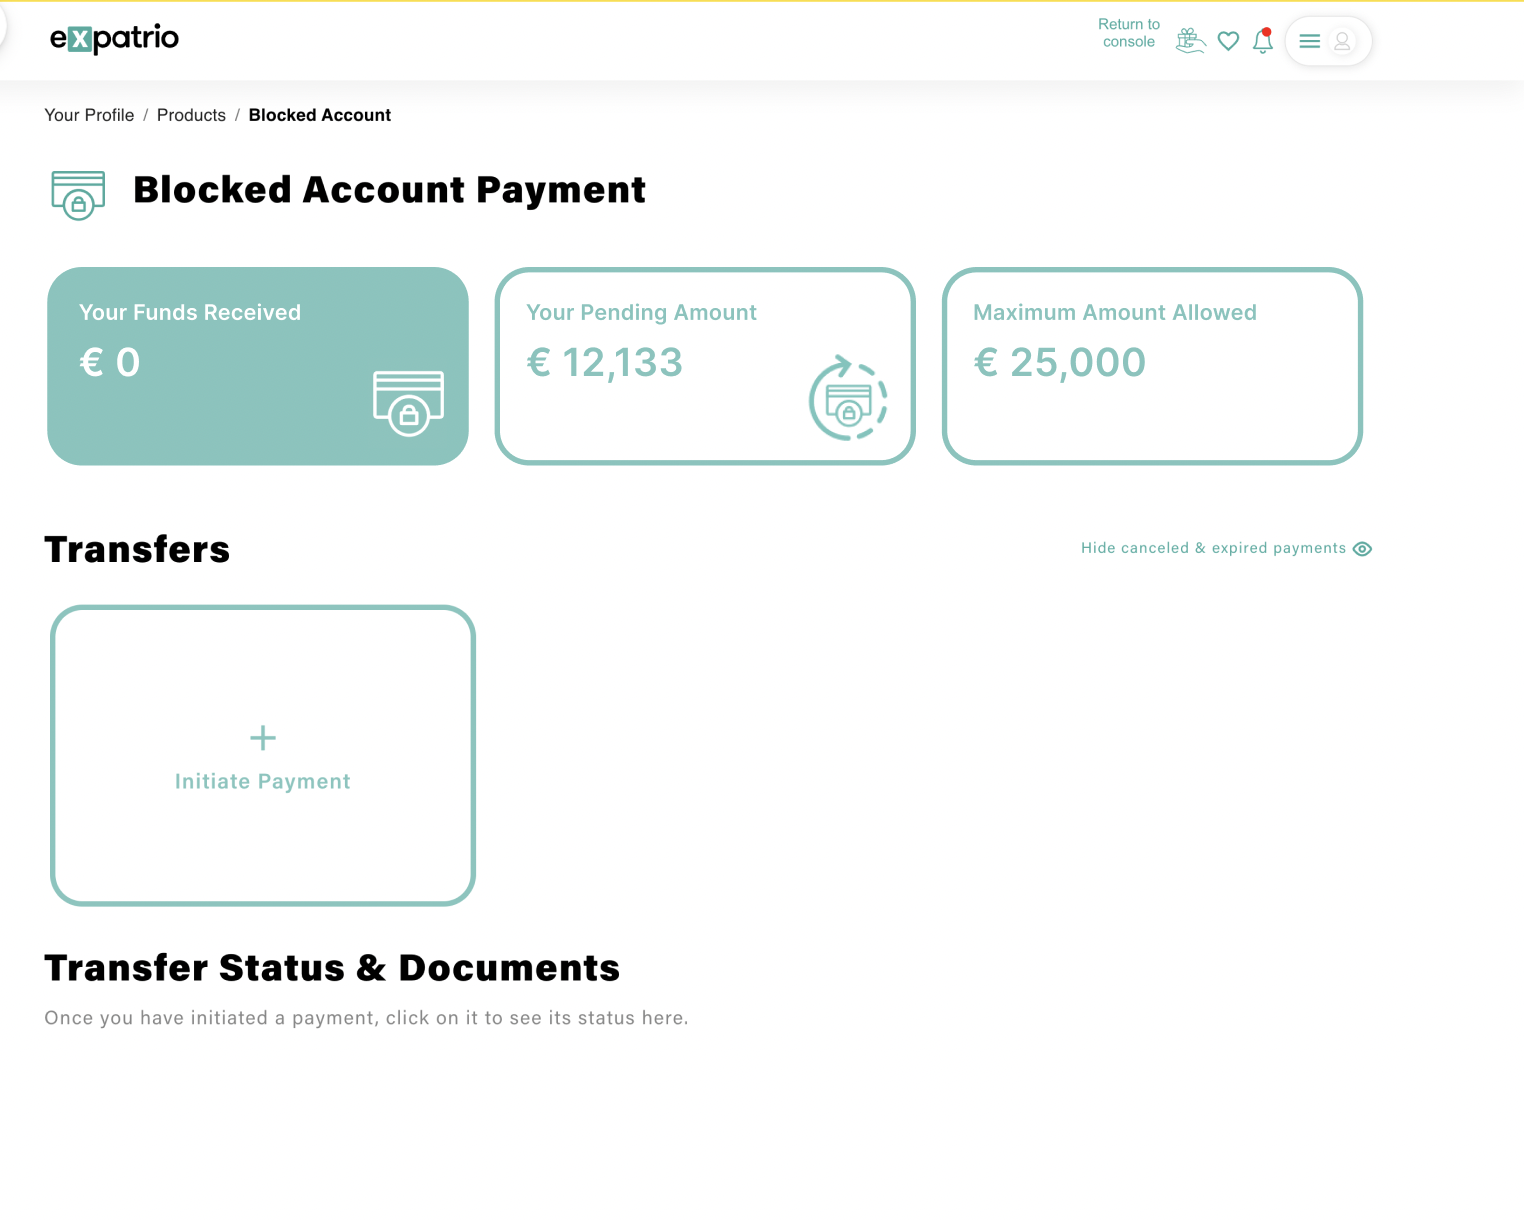This screenshot has width=1524, height=1220.
Task: Click the Initiate Payment label
Action: click(x=262, y=782)
